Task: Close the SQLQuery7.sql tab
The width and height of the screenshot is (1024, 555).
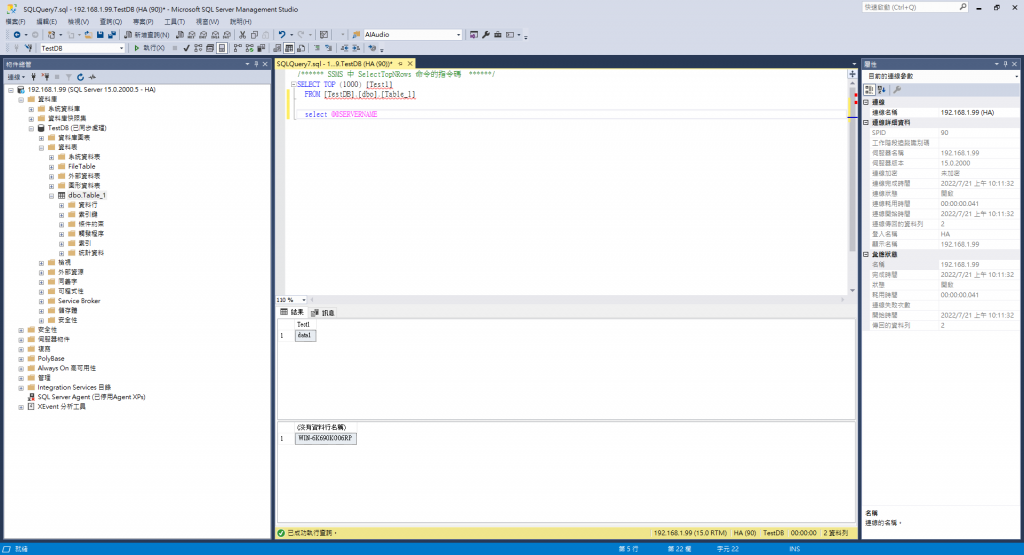Action: (x=410, y=64)
